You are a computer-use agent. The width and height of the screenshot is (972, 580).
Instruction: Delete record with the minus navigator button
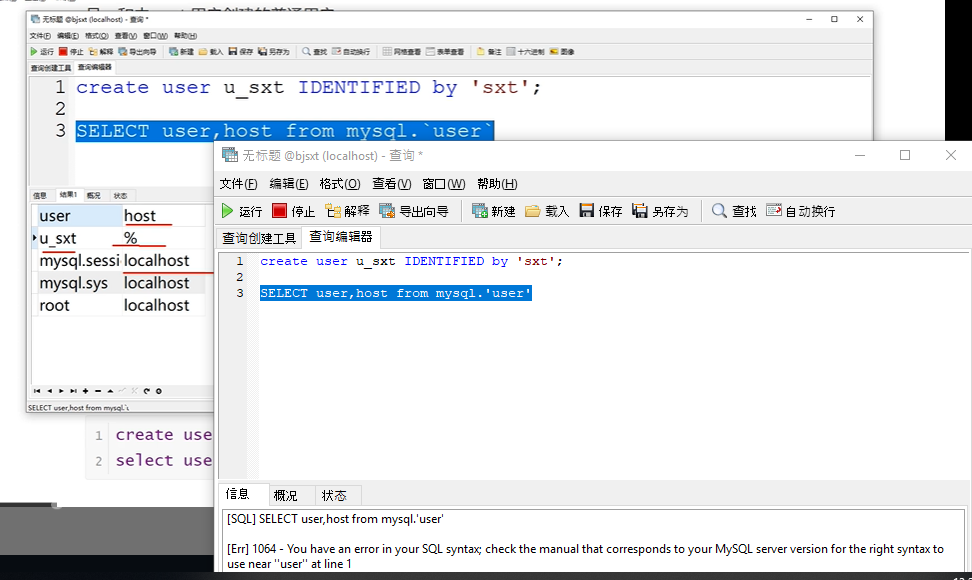pyautogui.click(x=98, y=391)
